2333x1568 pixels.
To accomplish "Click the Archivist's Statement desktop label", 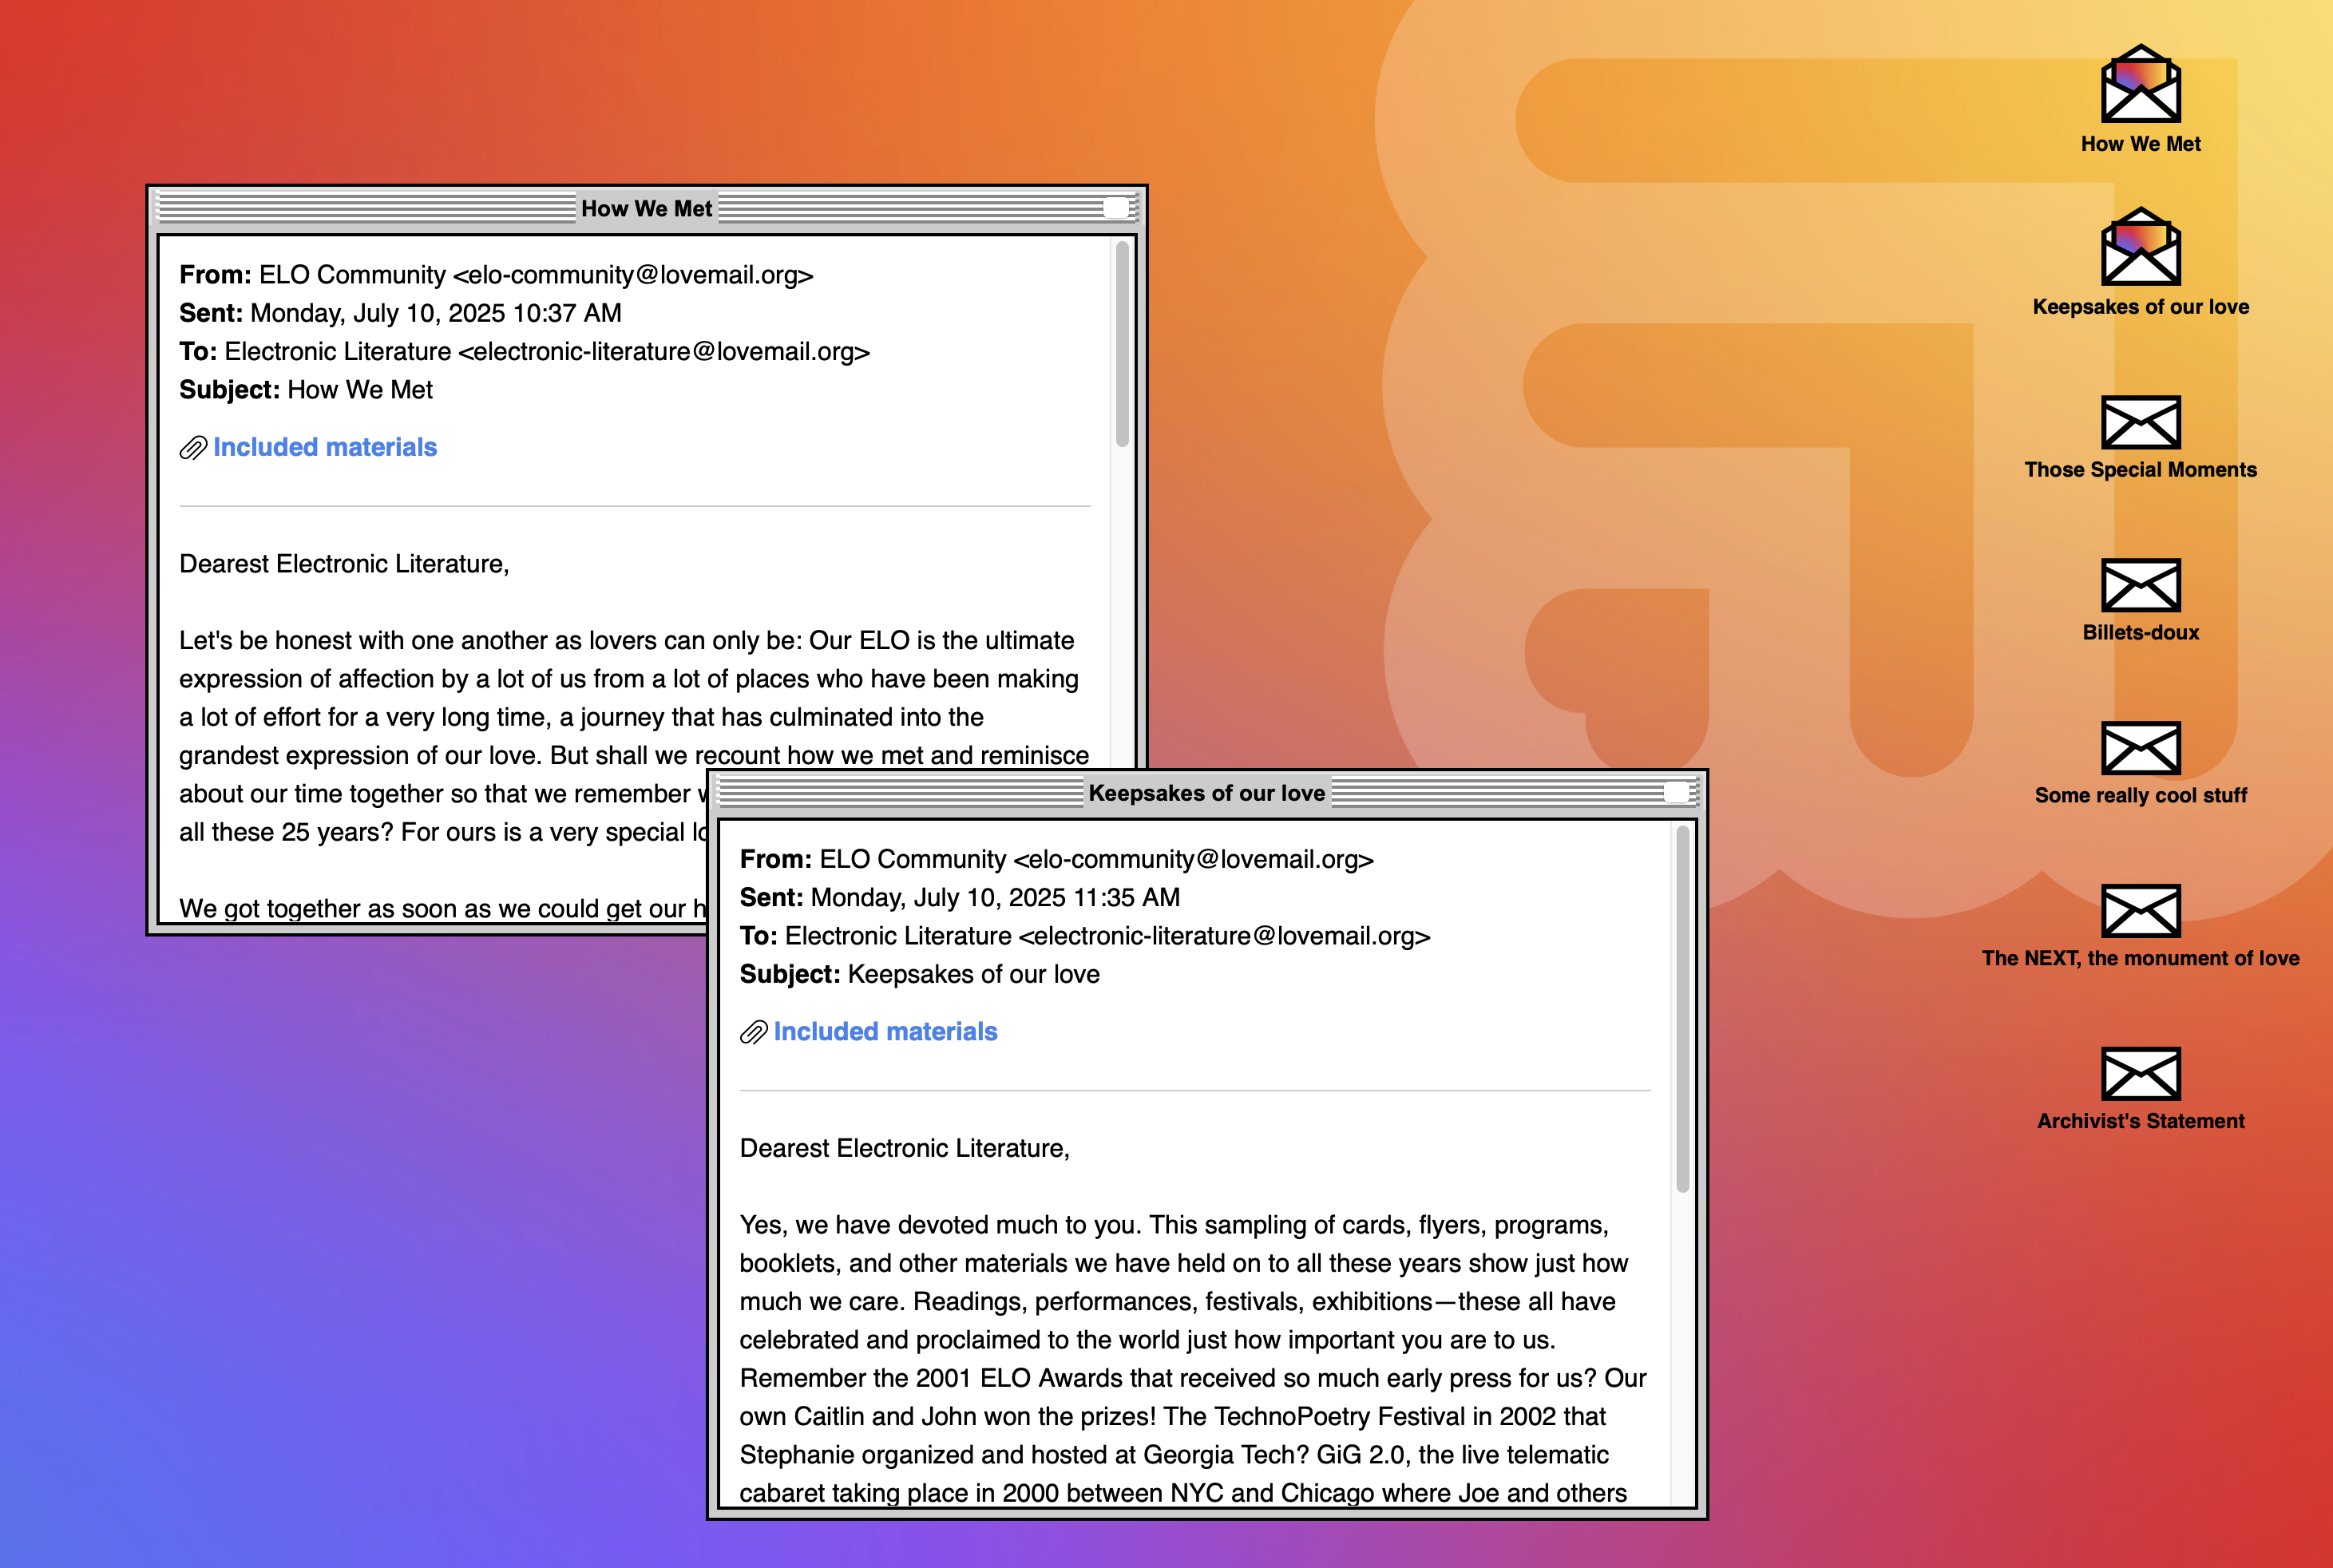I will coord(2140,1122).
